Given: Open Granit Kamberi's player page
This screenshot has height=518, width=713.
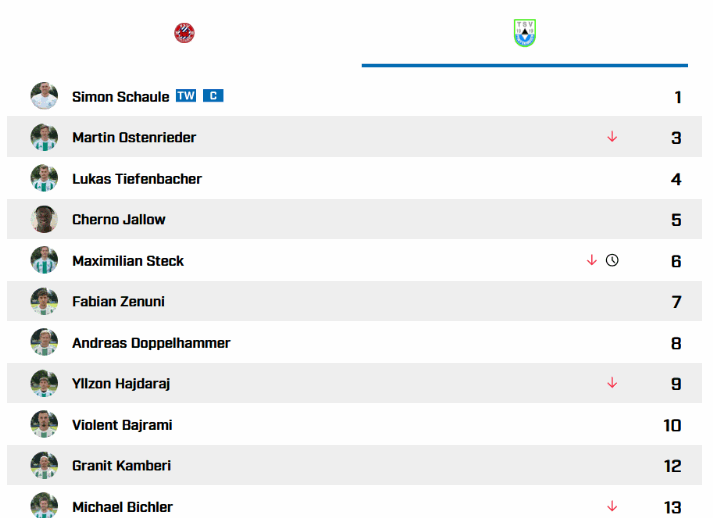Looking at the screenshot, I should [121, 466].
